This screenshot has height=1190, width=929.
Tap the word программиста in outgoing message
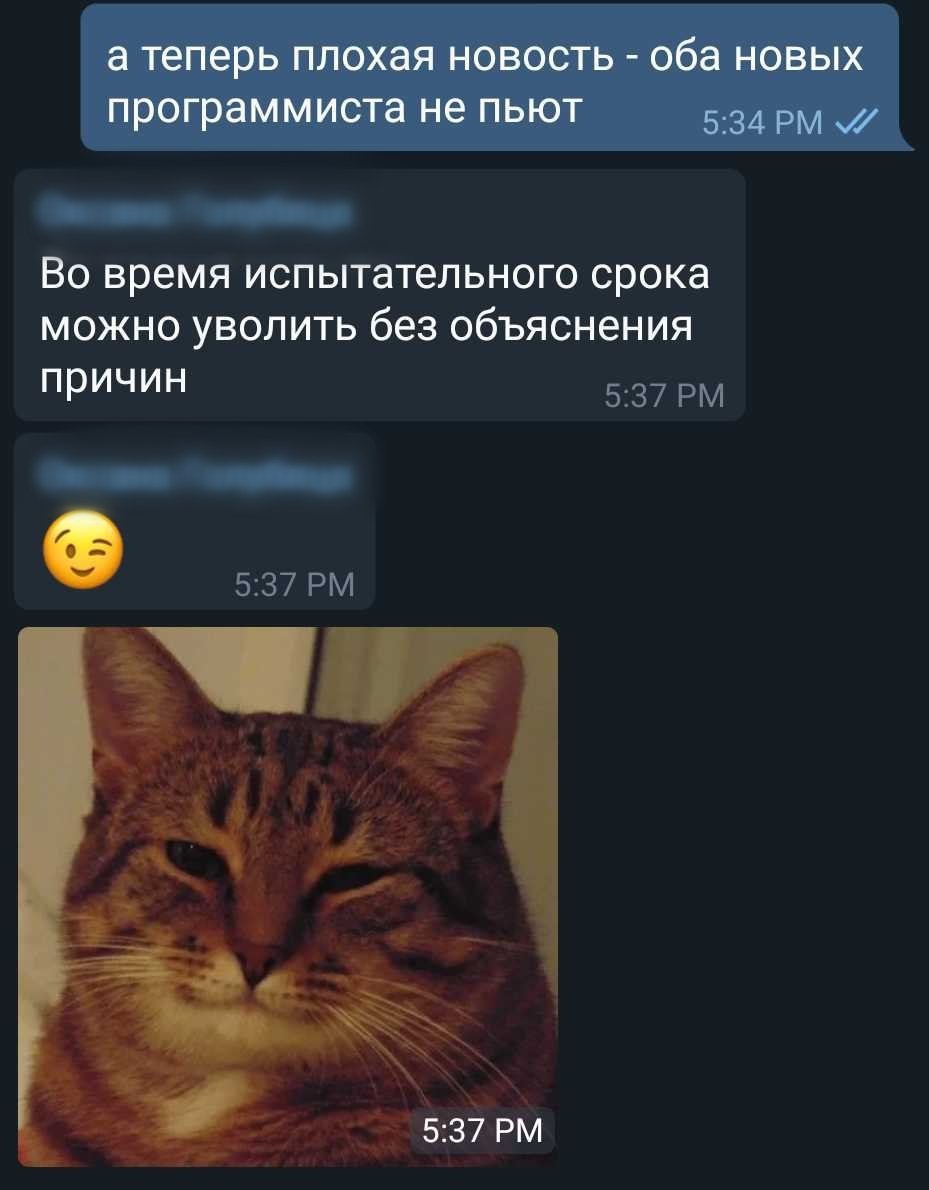coord(258,110)
